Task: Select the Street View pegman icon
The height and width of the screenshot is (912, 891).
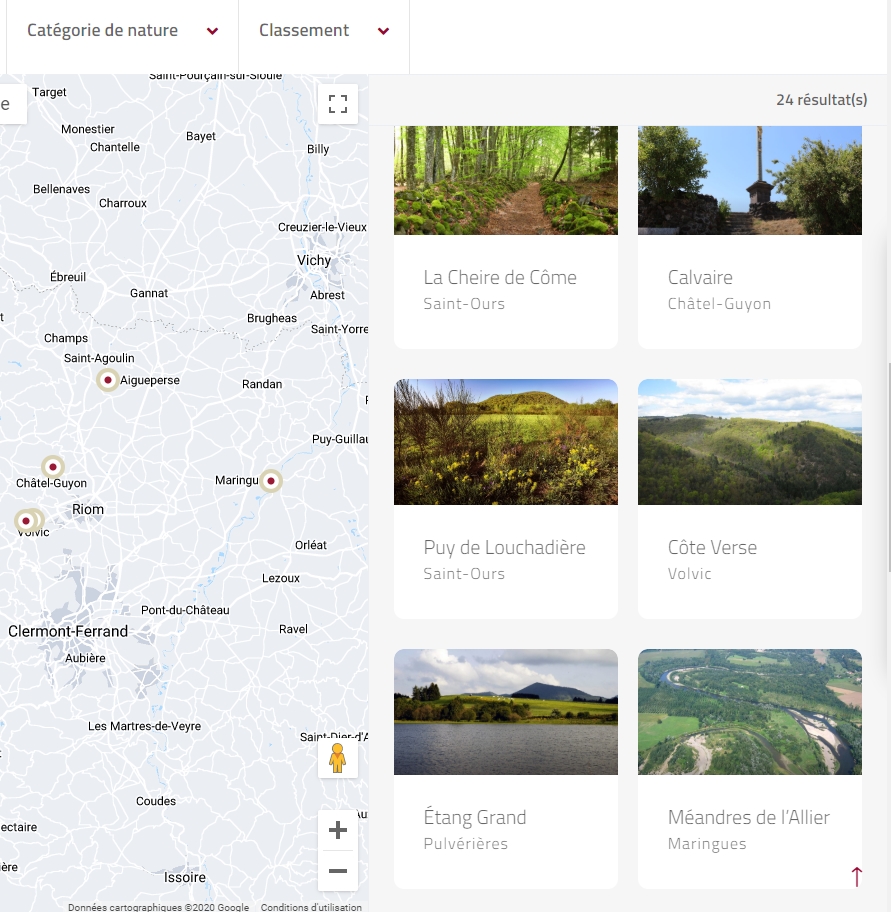Action: tap(337, 758)
